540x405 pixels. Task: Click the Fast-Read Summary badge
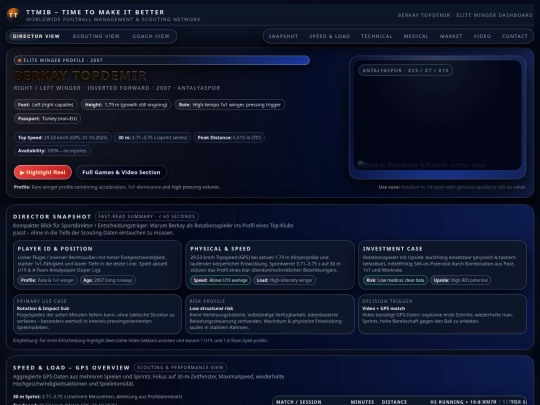(147, 216)
